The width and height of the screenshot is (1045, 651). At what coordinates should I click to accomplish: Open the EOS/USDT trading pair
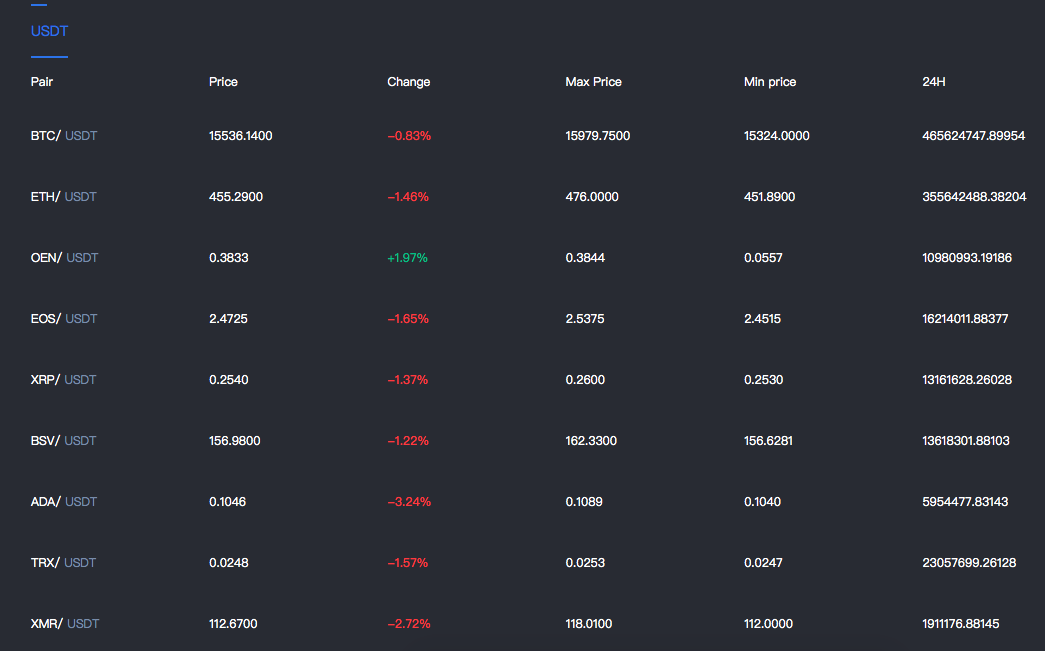(x=64, y=319)
